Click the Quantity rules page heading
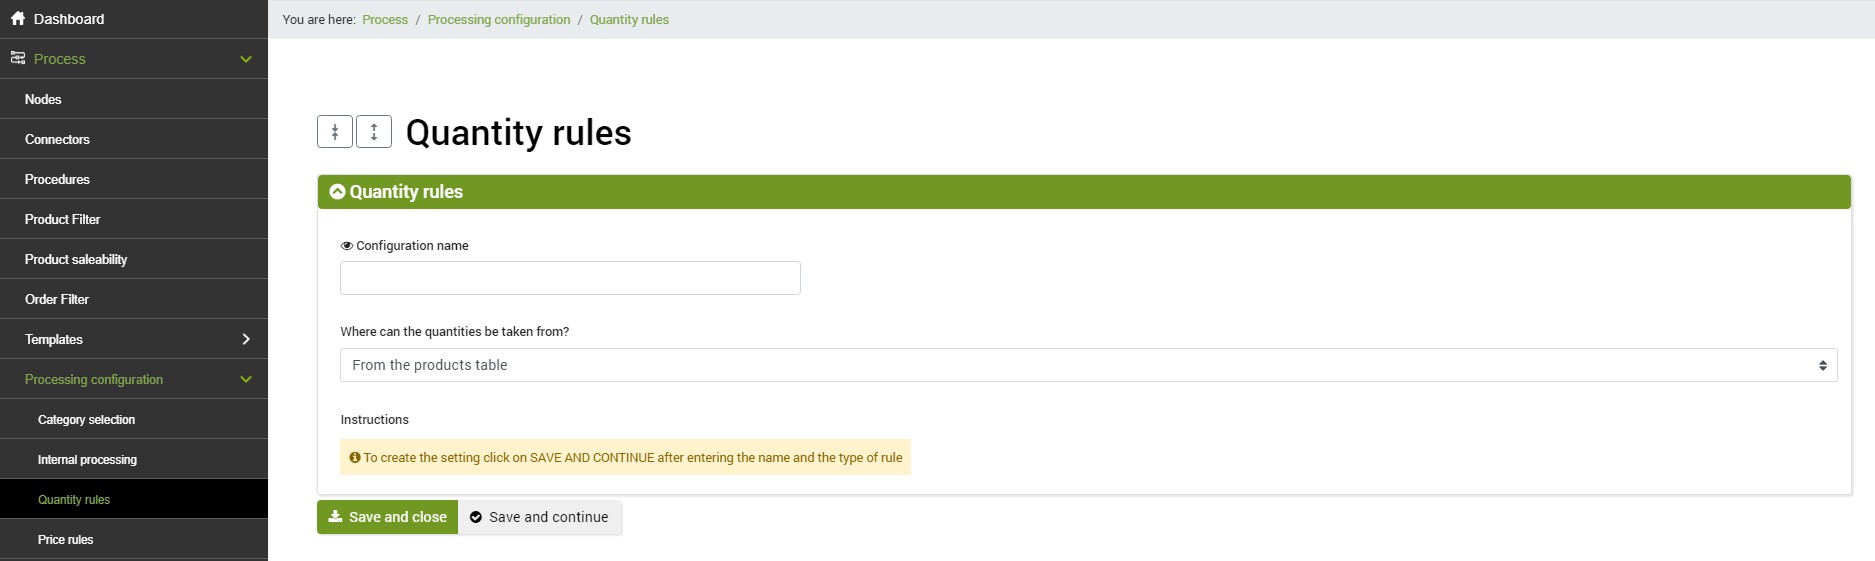The height and width of the screenshot is (561, 1875). click(519, 132)
